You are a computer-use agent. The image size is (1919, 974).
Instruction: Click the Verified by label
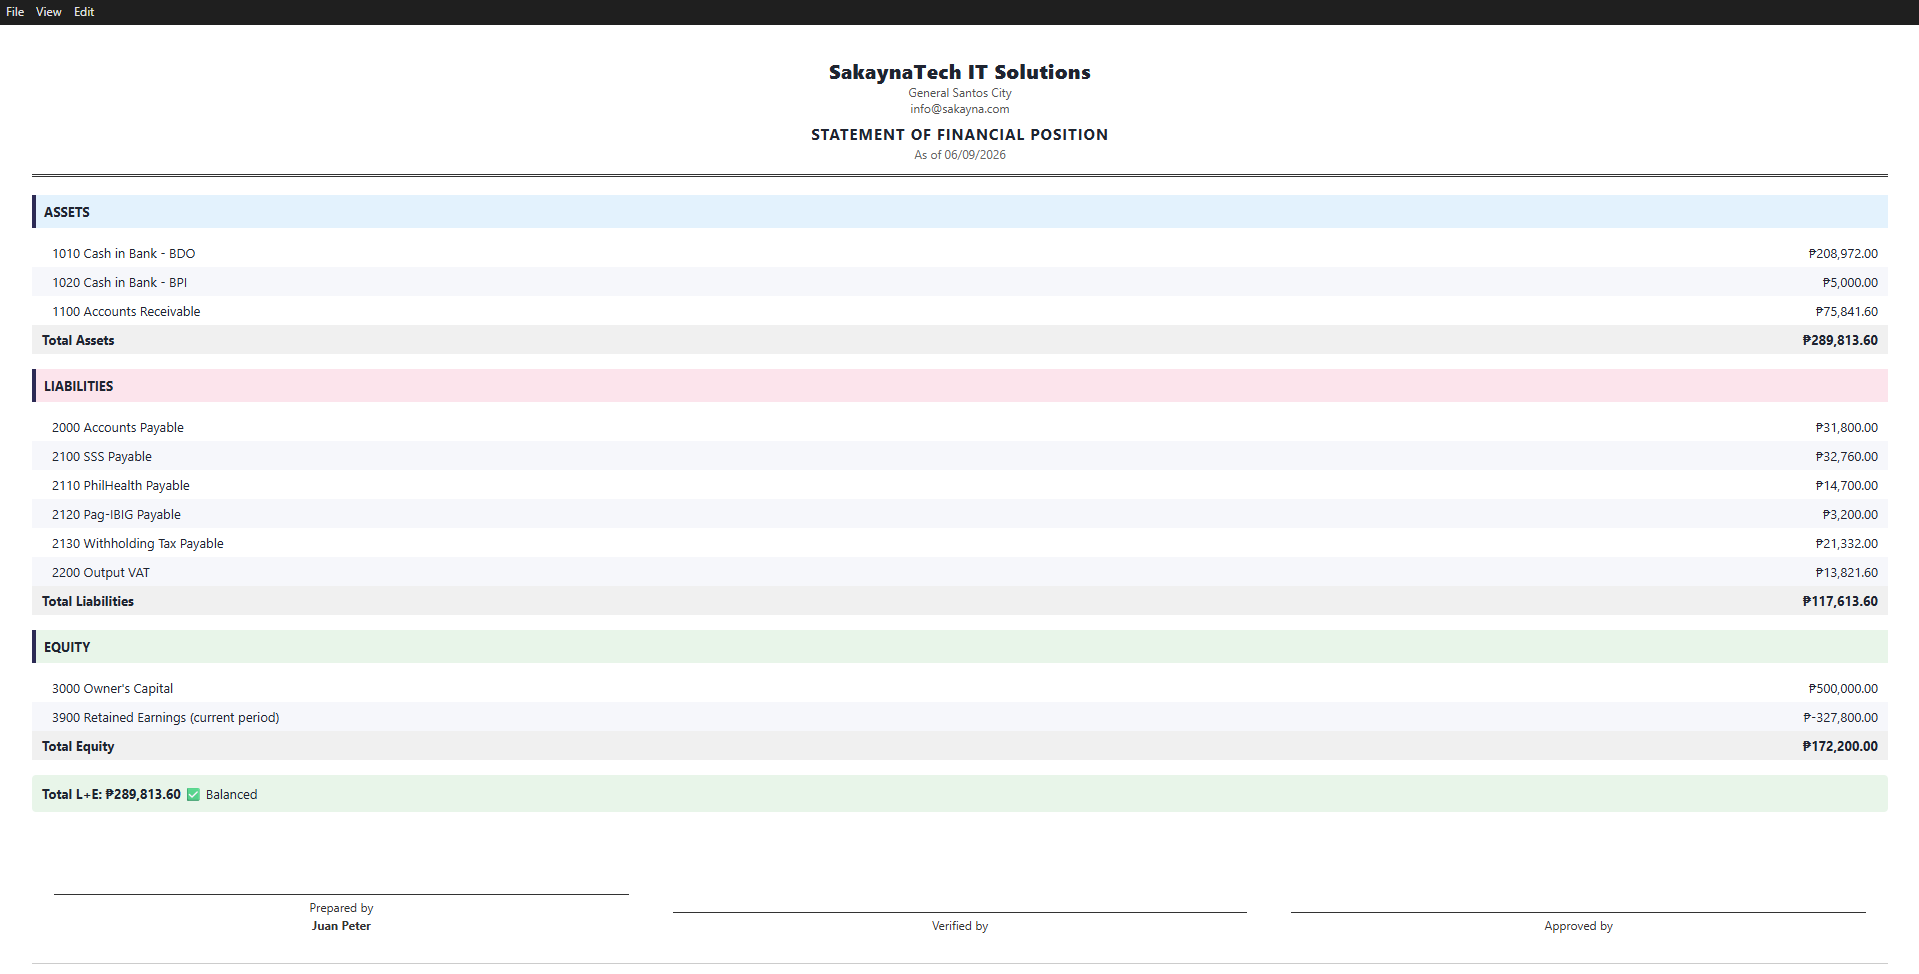(960, 926)
